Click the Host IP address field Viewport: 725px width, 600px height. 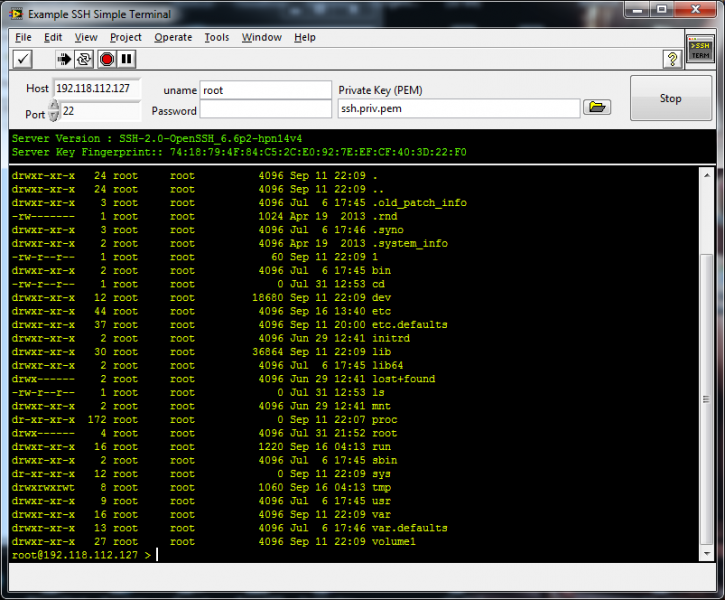[96, 88]
